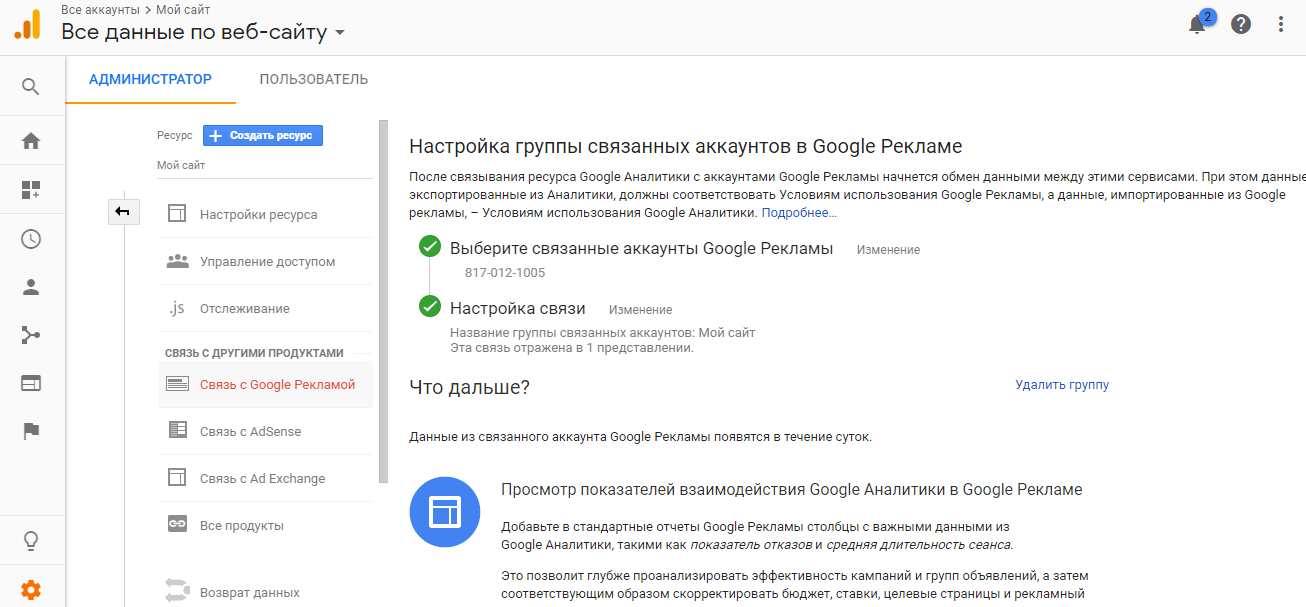The height and width of the screenshot is (607, 1306).
Task: Open Audience reports person icon
Action: click(x=31, y=287)
